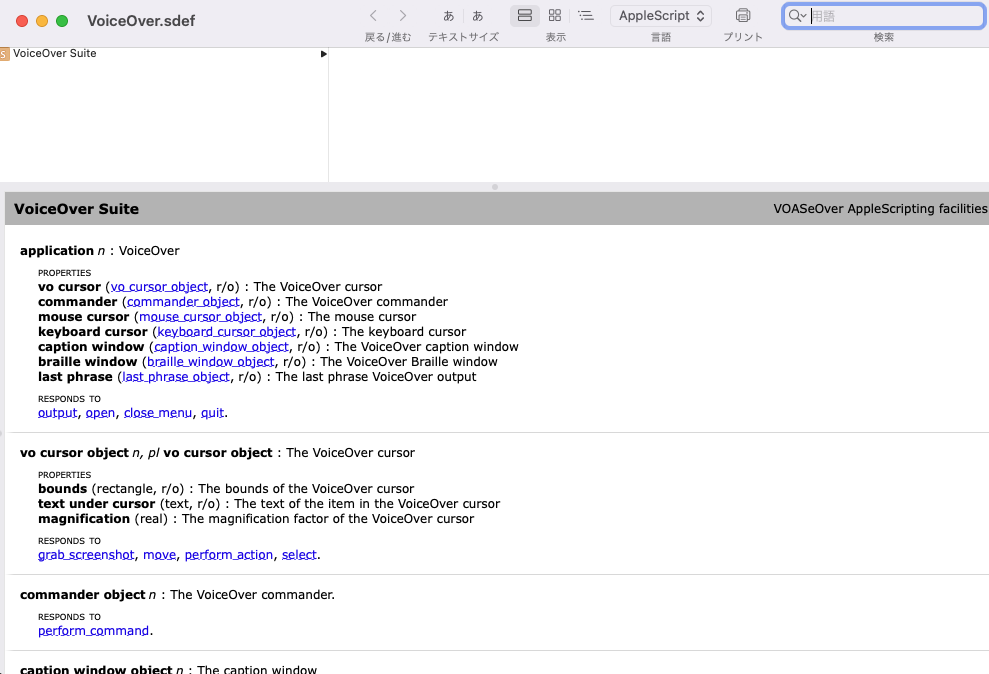
Task: Decrease text size with smaller あ button
Action: click(449, 16)
